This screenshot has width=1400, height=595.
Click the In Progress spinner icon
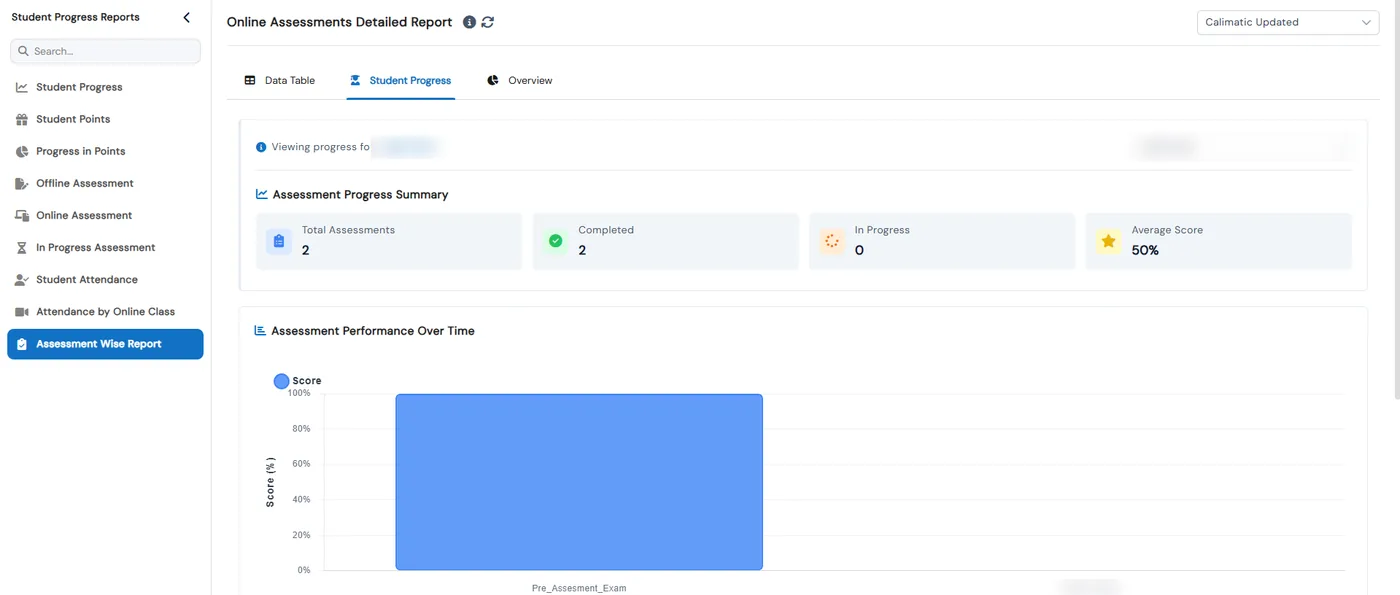click(x=831, y=241)
